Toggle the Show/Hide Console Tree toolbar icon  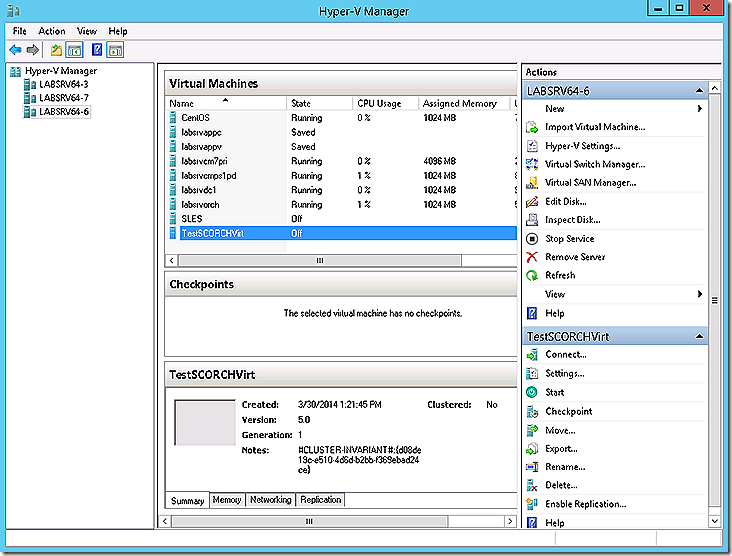[74, 49]
